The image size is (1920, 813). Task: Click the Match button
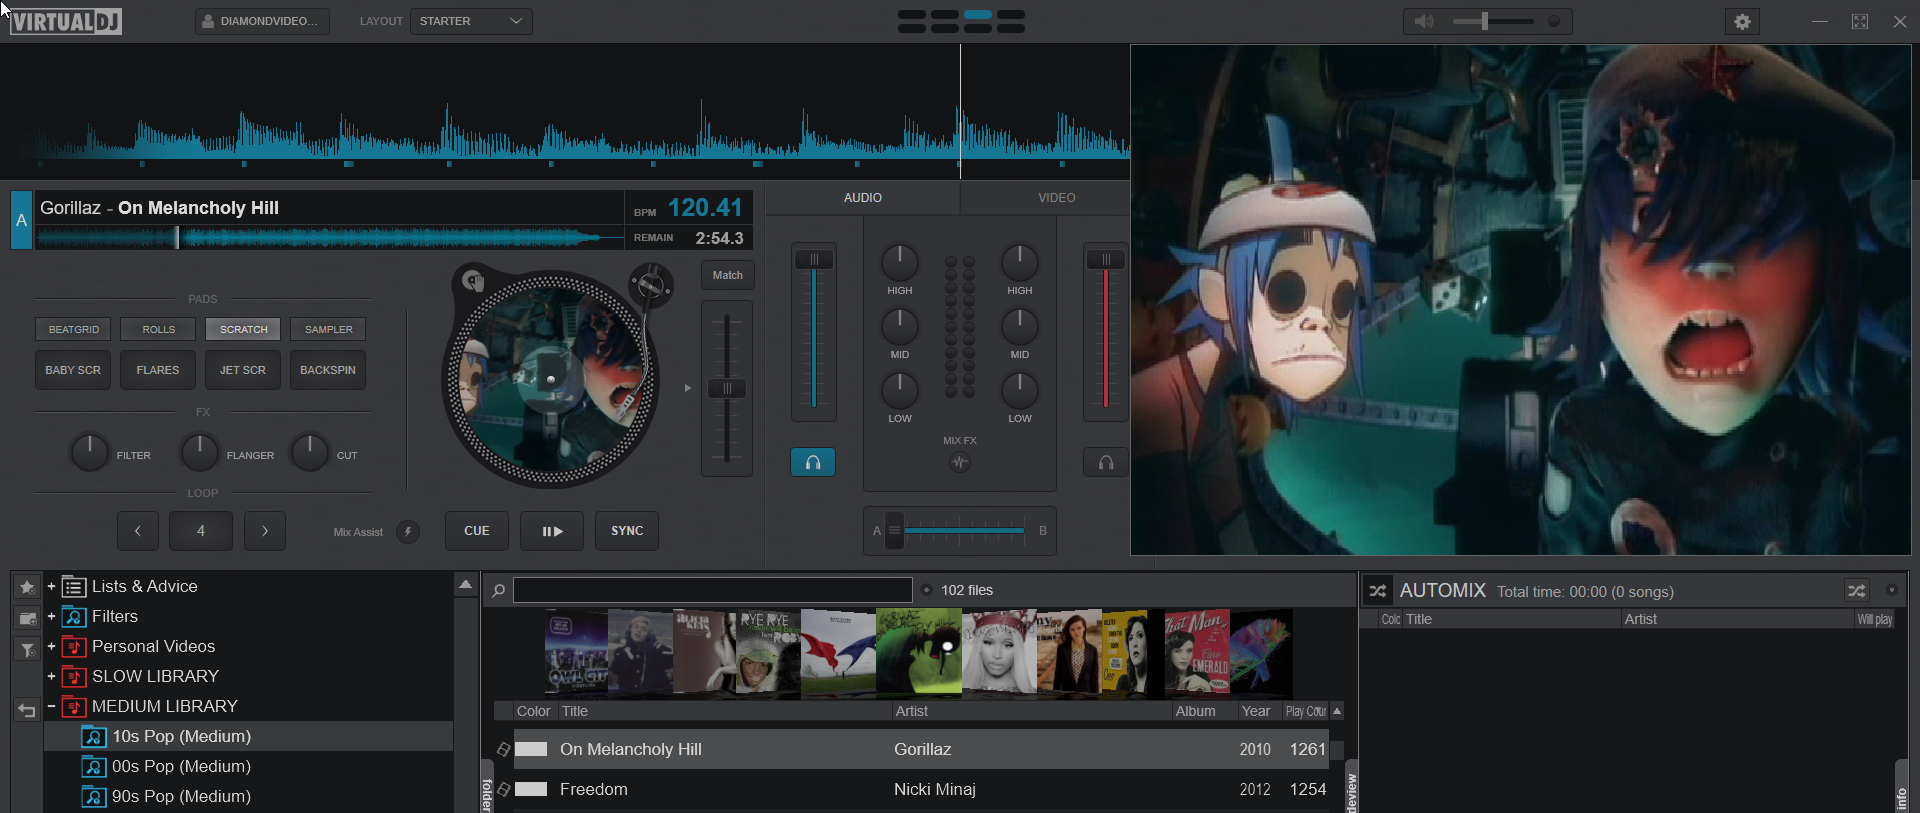coord(728,275)
